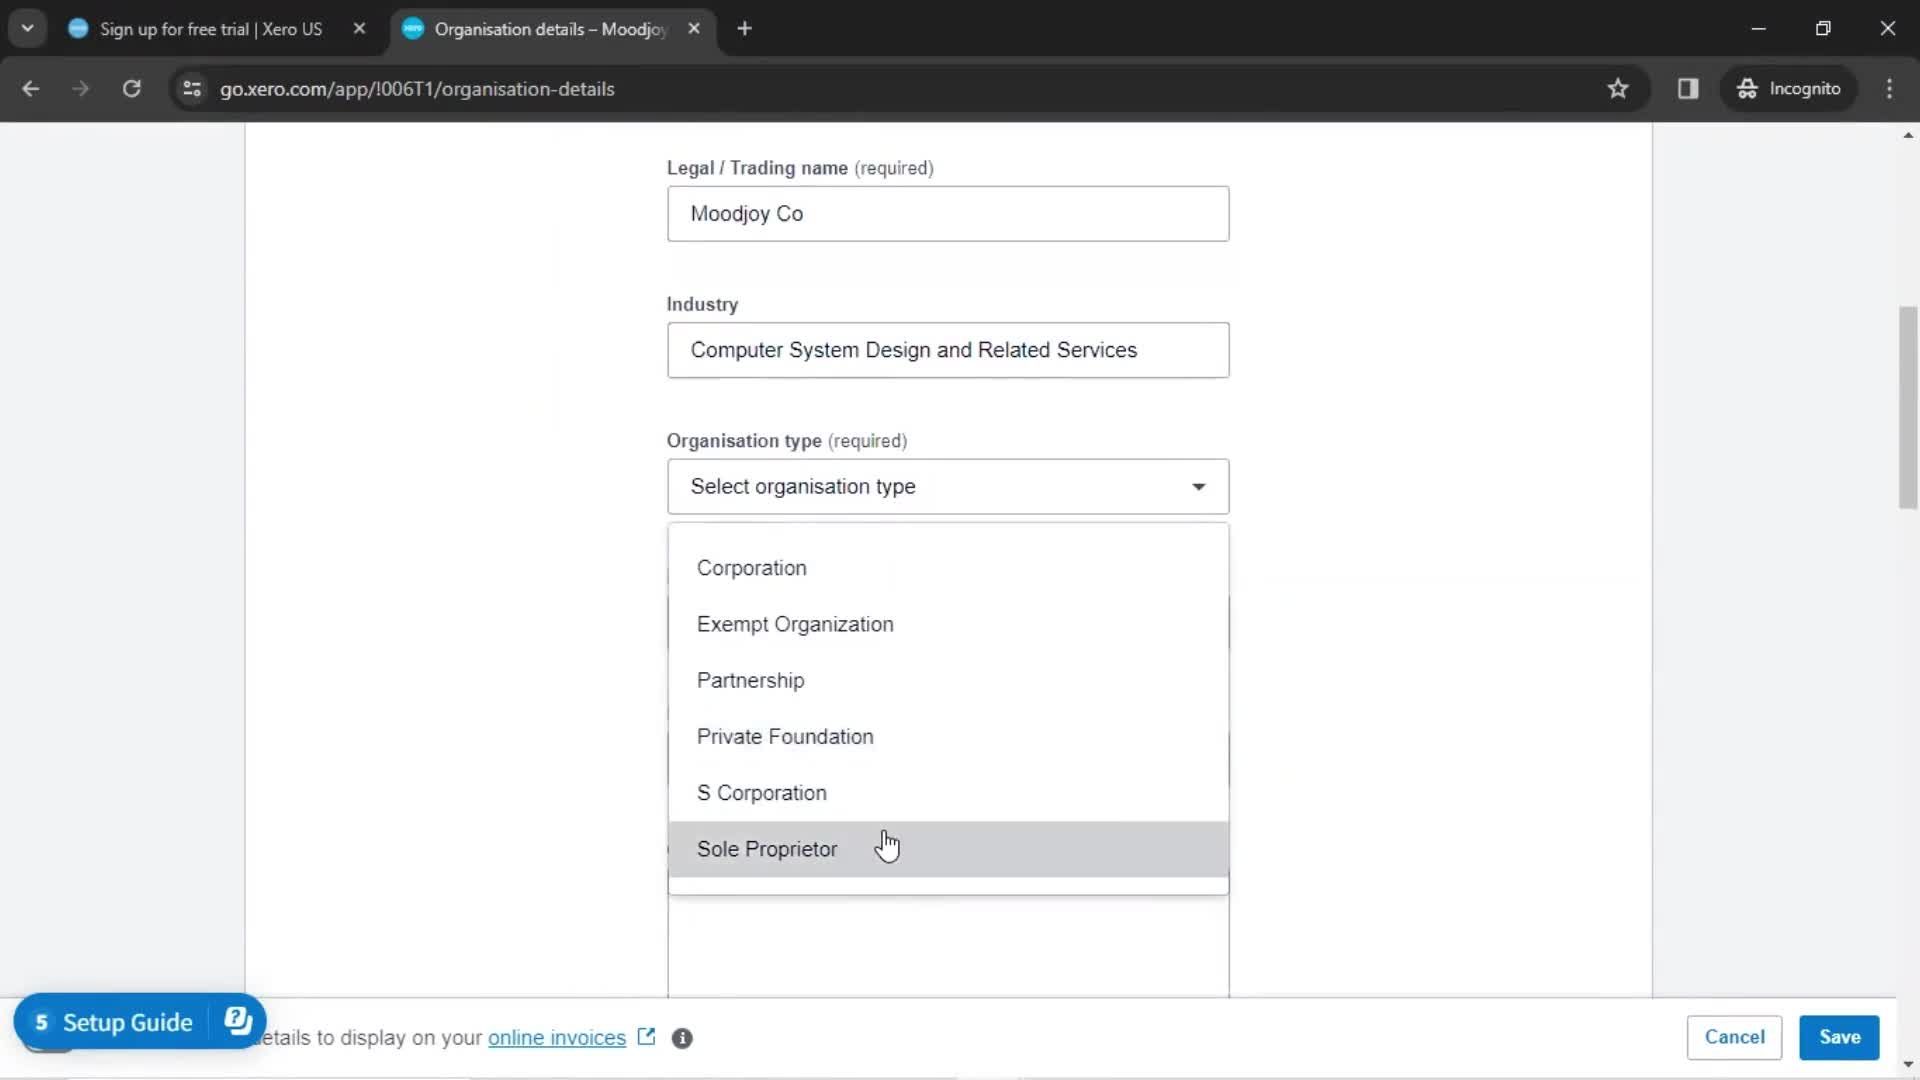
Task: Open the browser side panel
Action: [1688, 89]
